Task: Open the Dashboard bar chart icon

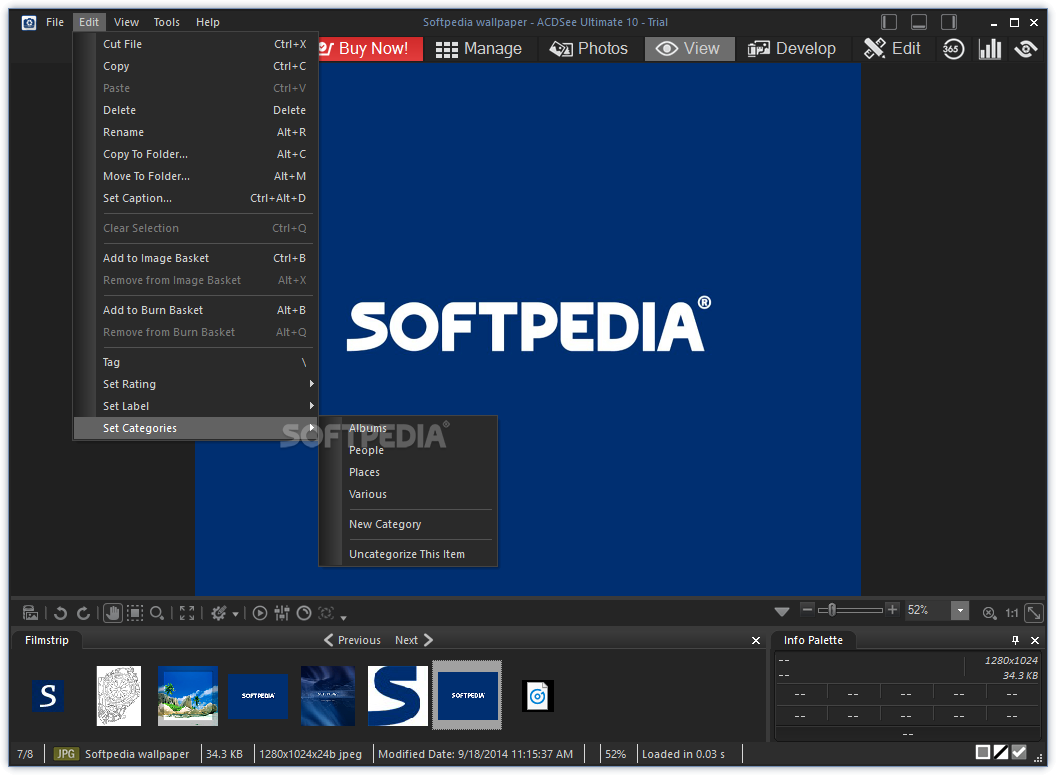Action: point(989,49)
